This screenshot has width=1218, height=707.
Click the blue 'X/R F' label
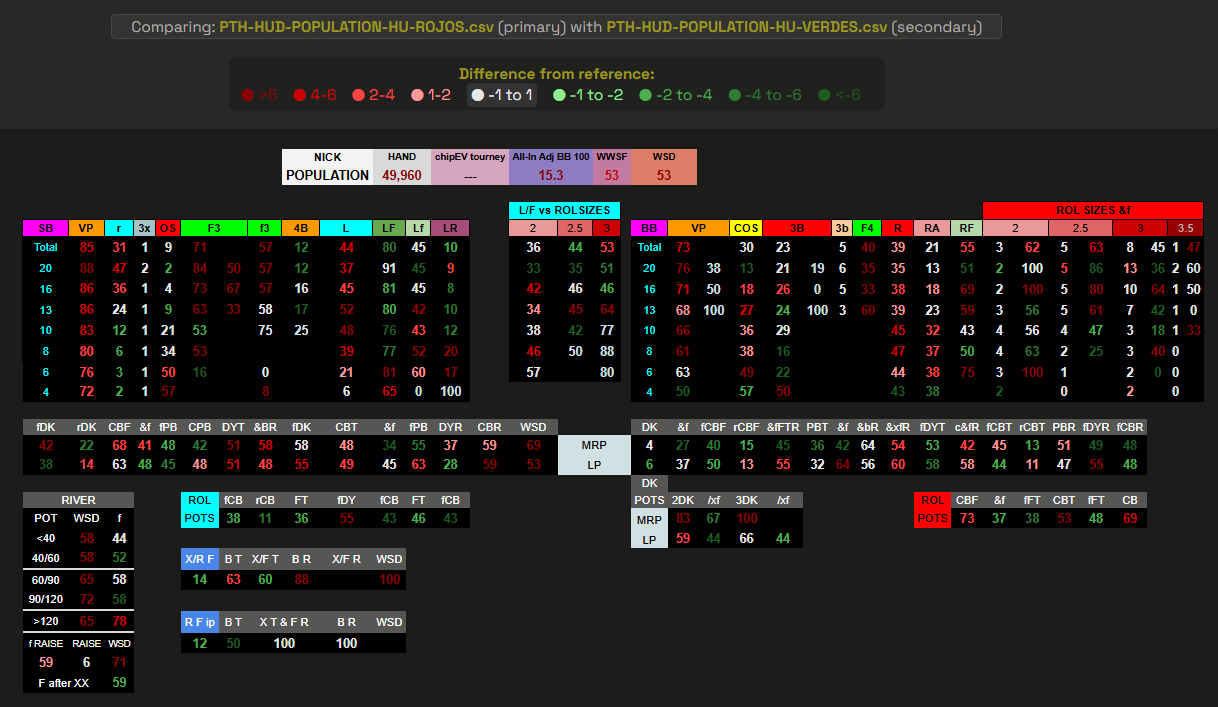tap(199, 558)
